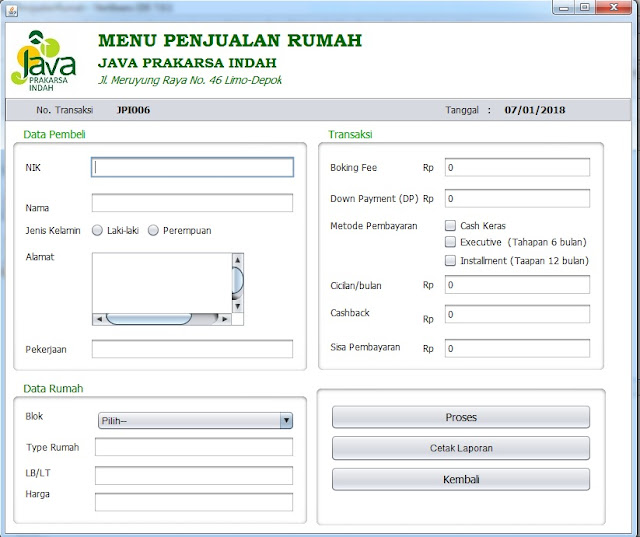This screenshot has width=640, height=537.
Task: Click the Sisa Pembayaran field
Action: click(x=517, y=348)
